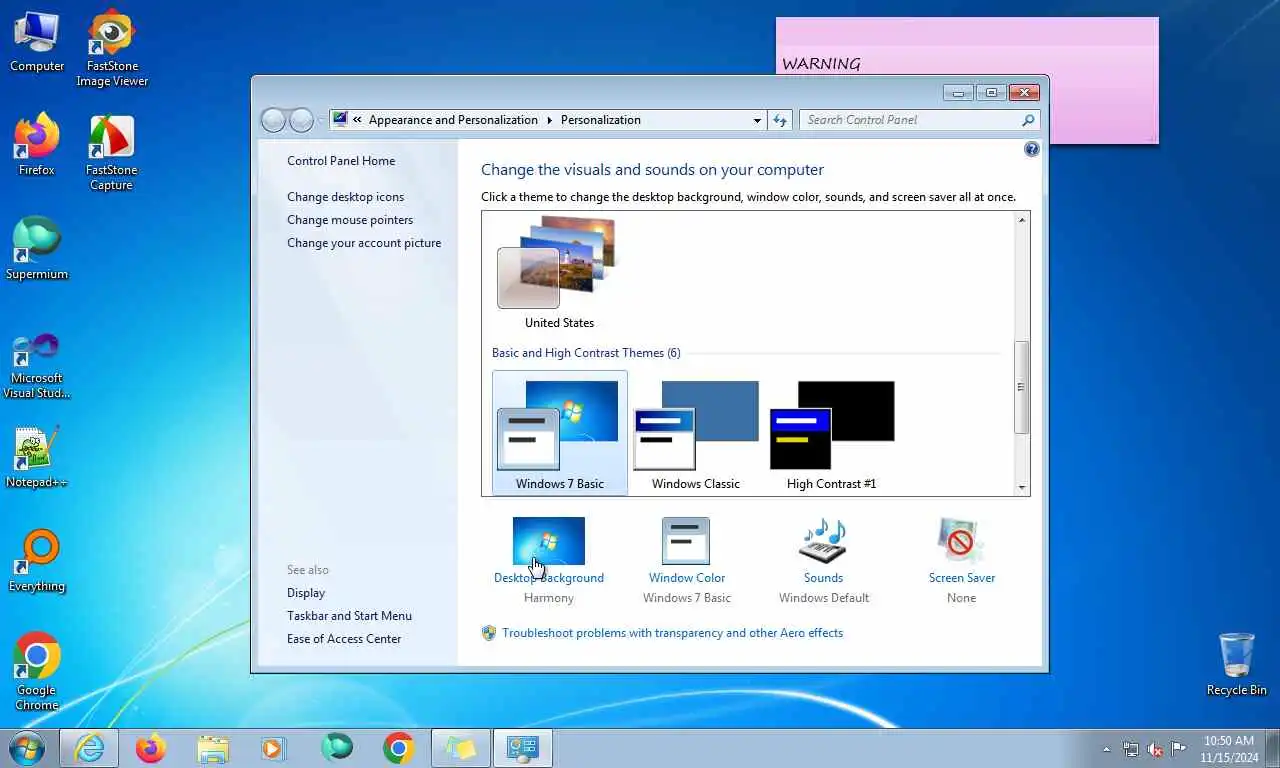The image size is (1280, 768).
Task: Open Change your account picture link
Action: coord(364,243)
